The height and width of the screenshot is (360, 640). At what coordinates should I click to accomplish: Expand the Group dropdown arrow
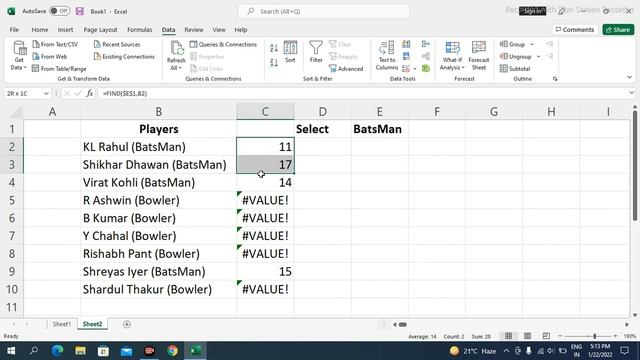pyautogui.click(x=532, y=44)
